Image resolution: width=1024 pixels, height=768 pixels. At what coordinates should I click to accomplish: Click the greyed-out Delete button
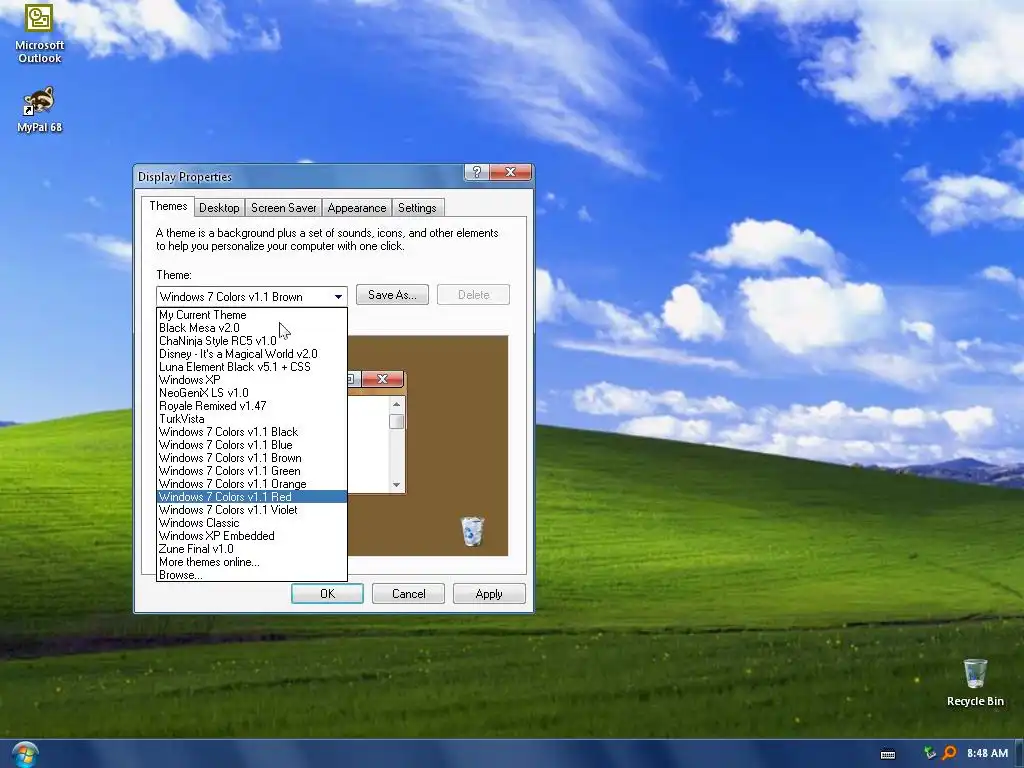click(473, 295)
